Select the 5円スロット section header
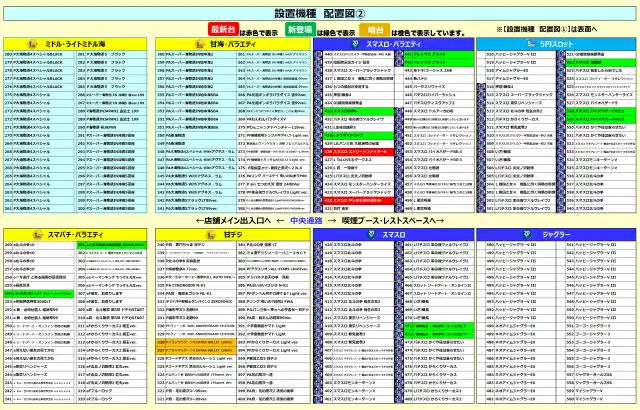 (556, 44)
